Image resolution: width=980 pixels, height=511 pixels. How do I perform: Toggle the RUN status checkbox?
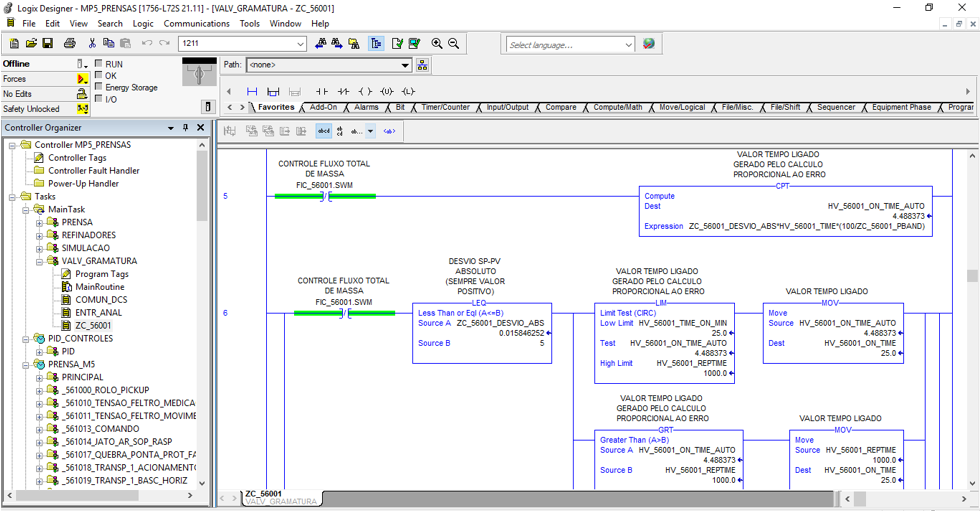[98, 63]
